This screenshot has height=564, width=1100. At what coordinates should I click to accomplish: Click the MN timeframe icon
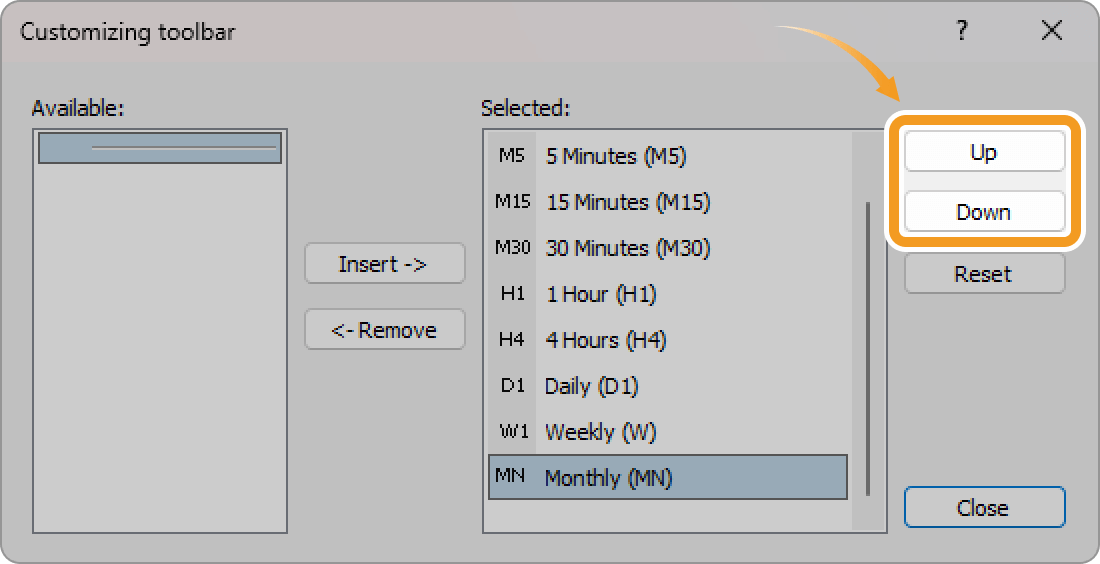[510, 476]
